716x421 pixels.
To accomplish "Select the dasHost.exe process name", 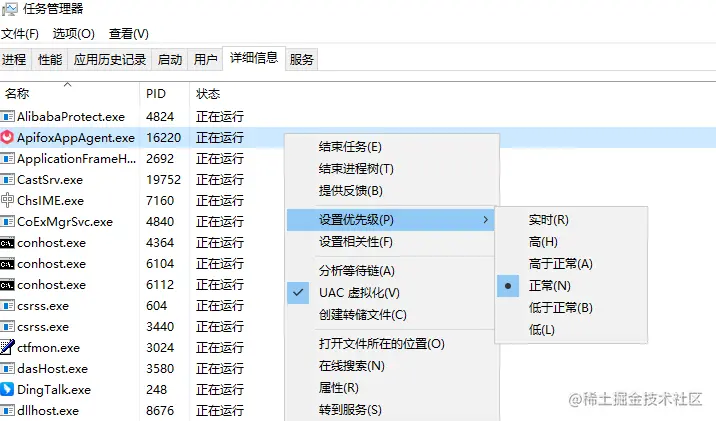I will [x=53, y=369].
